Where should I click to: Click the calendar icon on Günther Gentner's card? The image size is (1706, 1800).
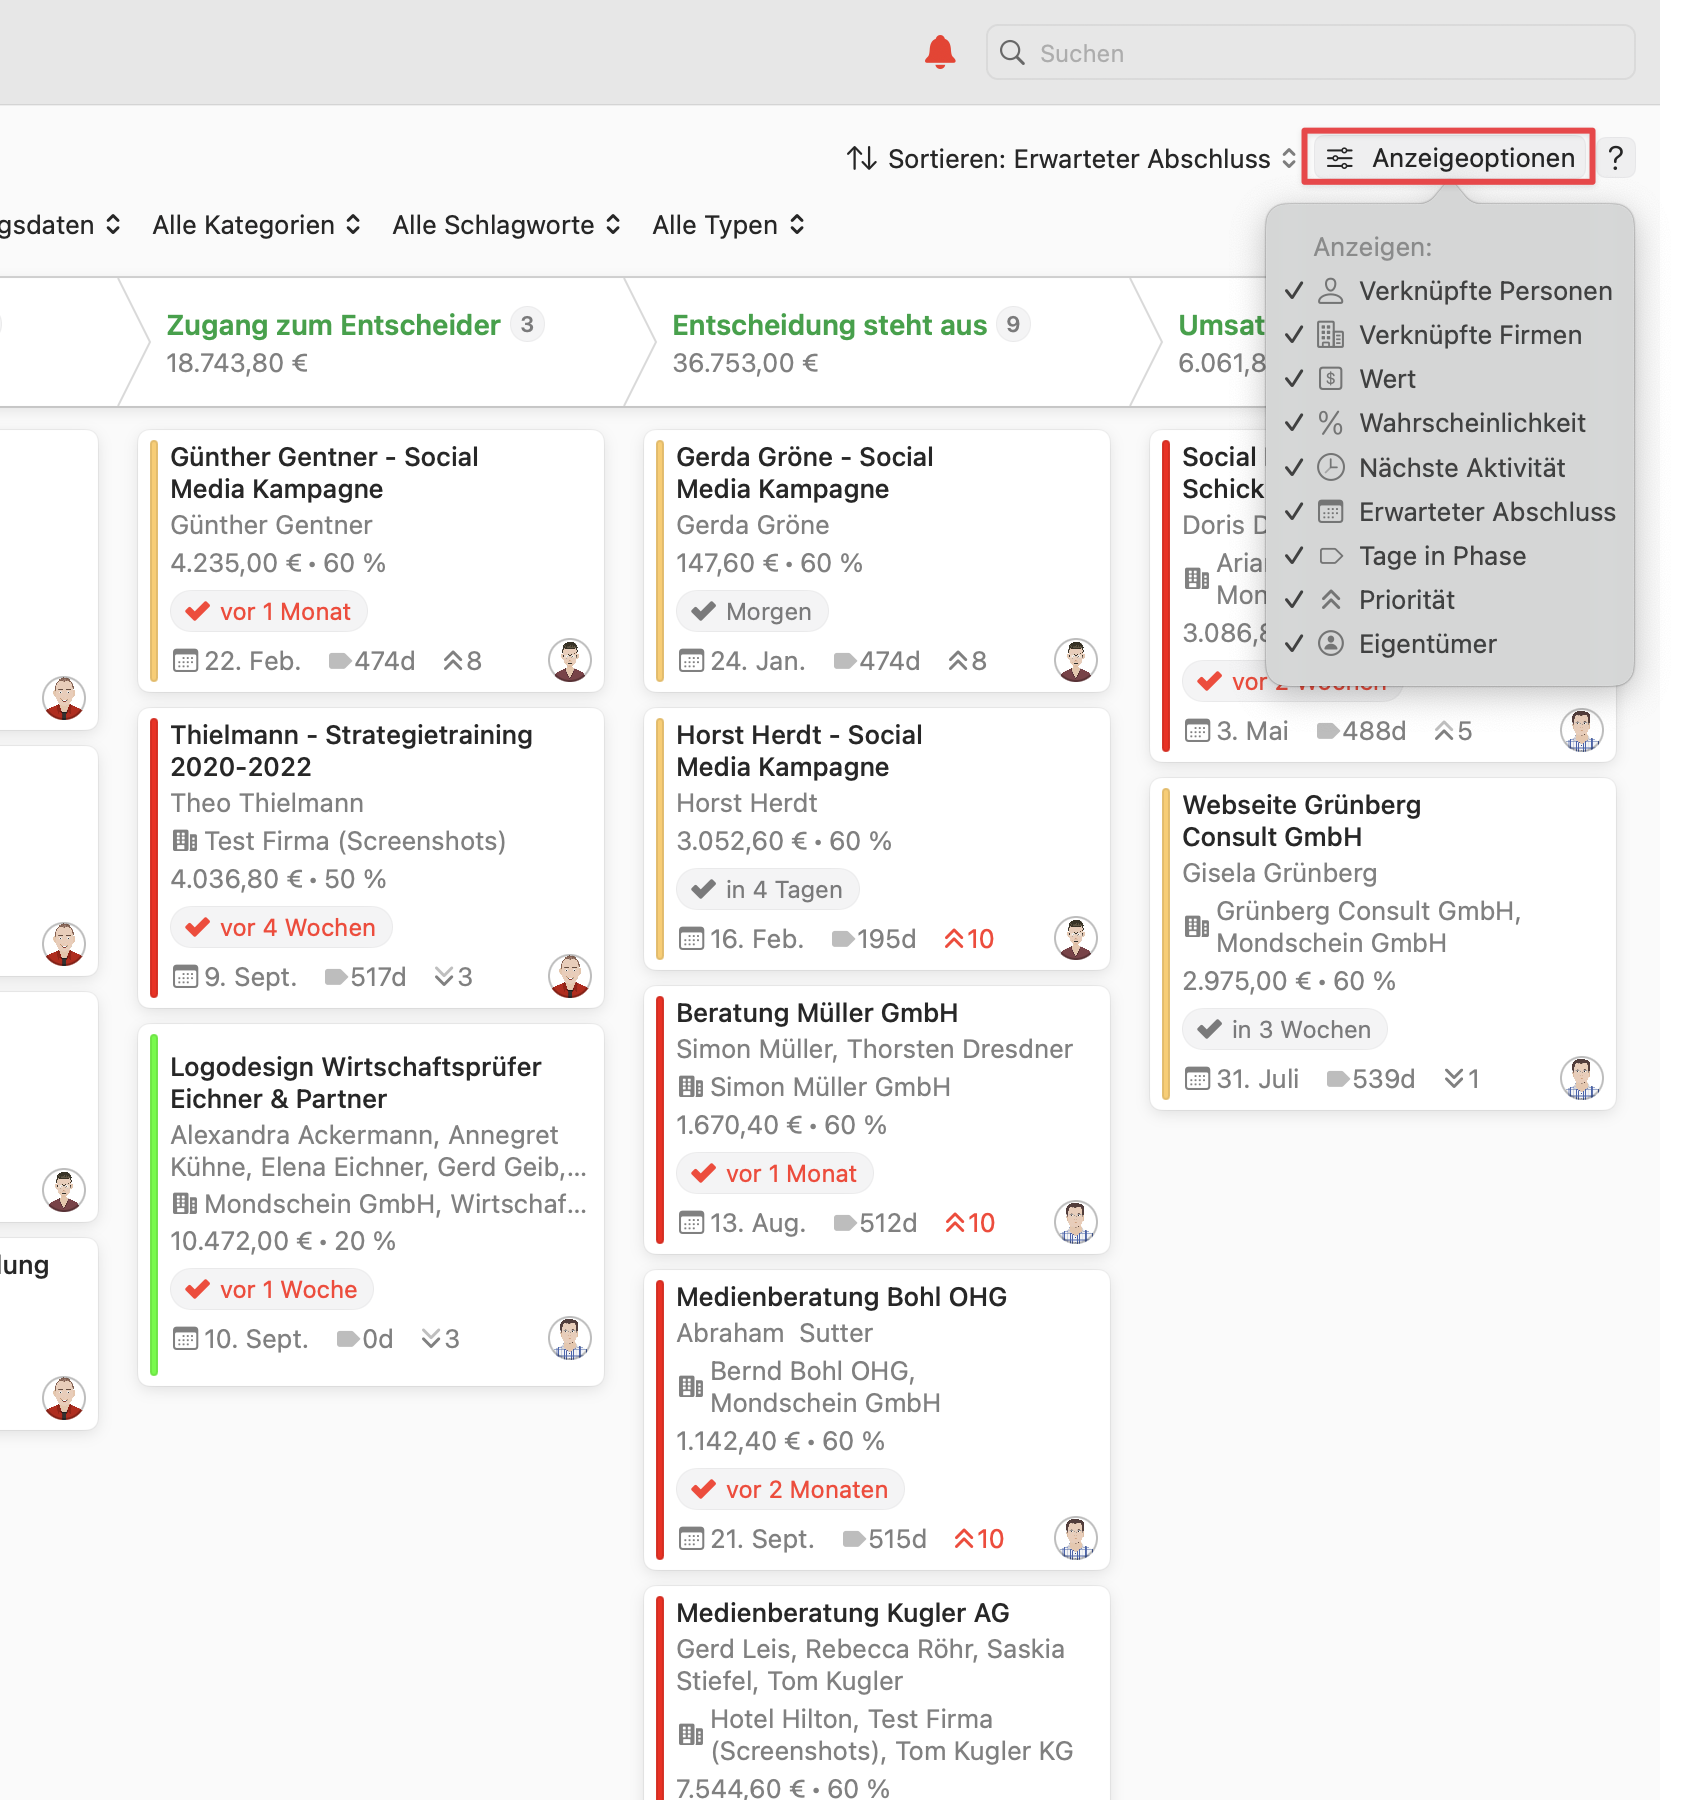[x=189, y=660]
